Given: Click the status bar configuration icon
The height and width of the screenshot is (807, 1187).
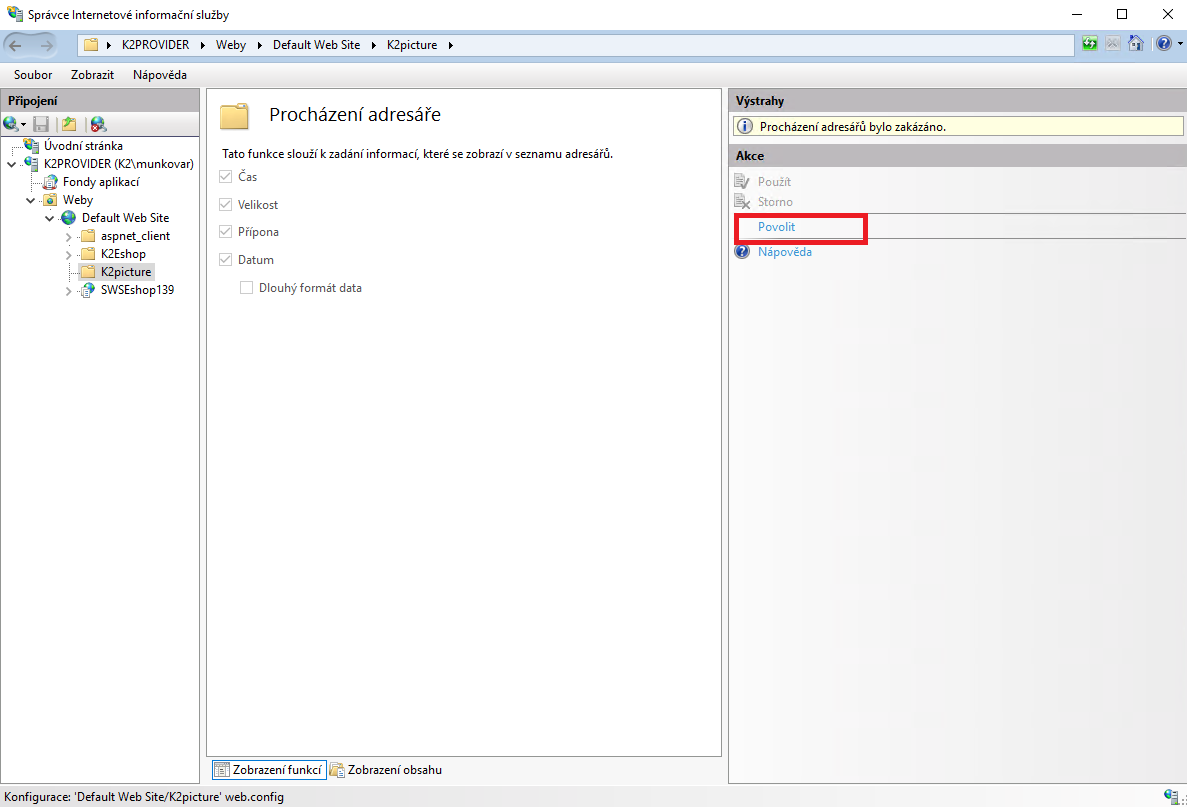Looking at the screenshot, I should tap(1171, 796).
